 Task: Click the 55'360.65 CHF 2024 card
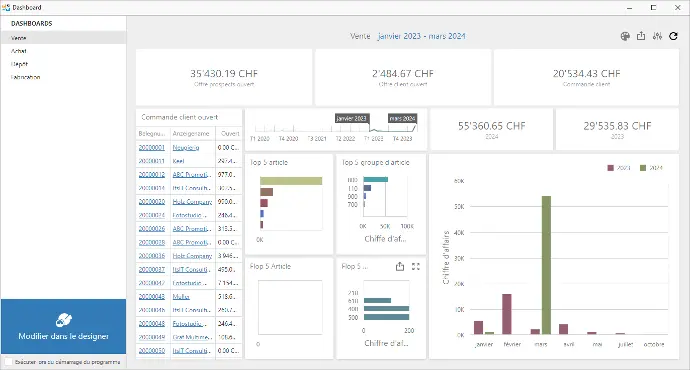tap(492, 129)
